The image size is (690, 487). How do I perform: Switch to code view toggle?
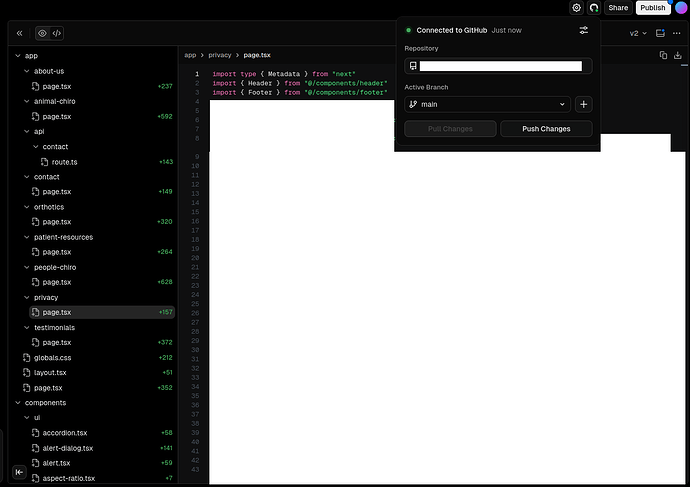tap(57, 33)
